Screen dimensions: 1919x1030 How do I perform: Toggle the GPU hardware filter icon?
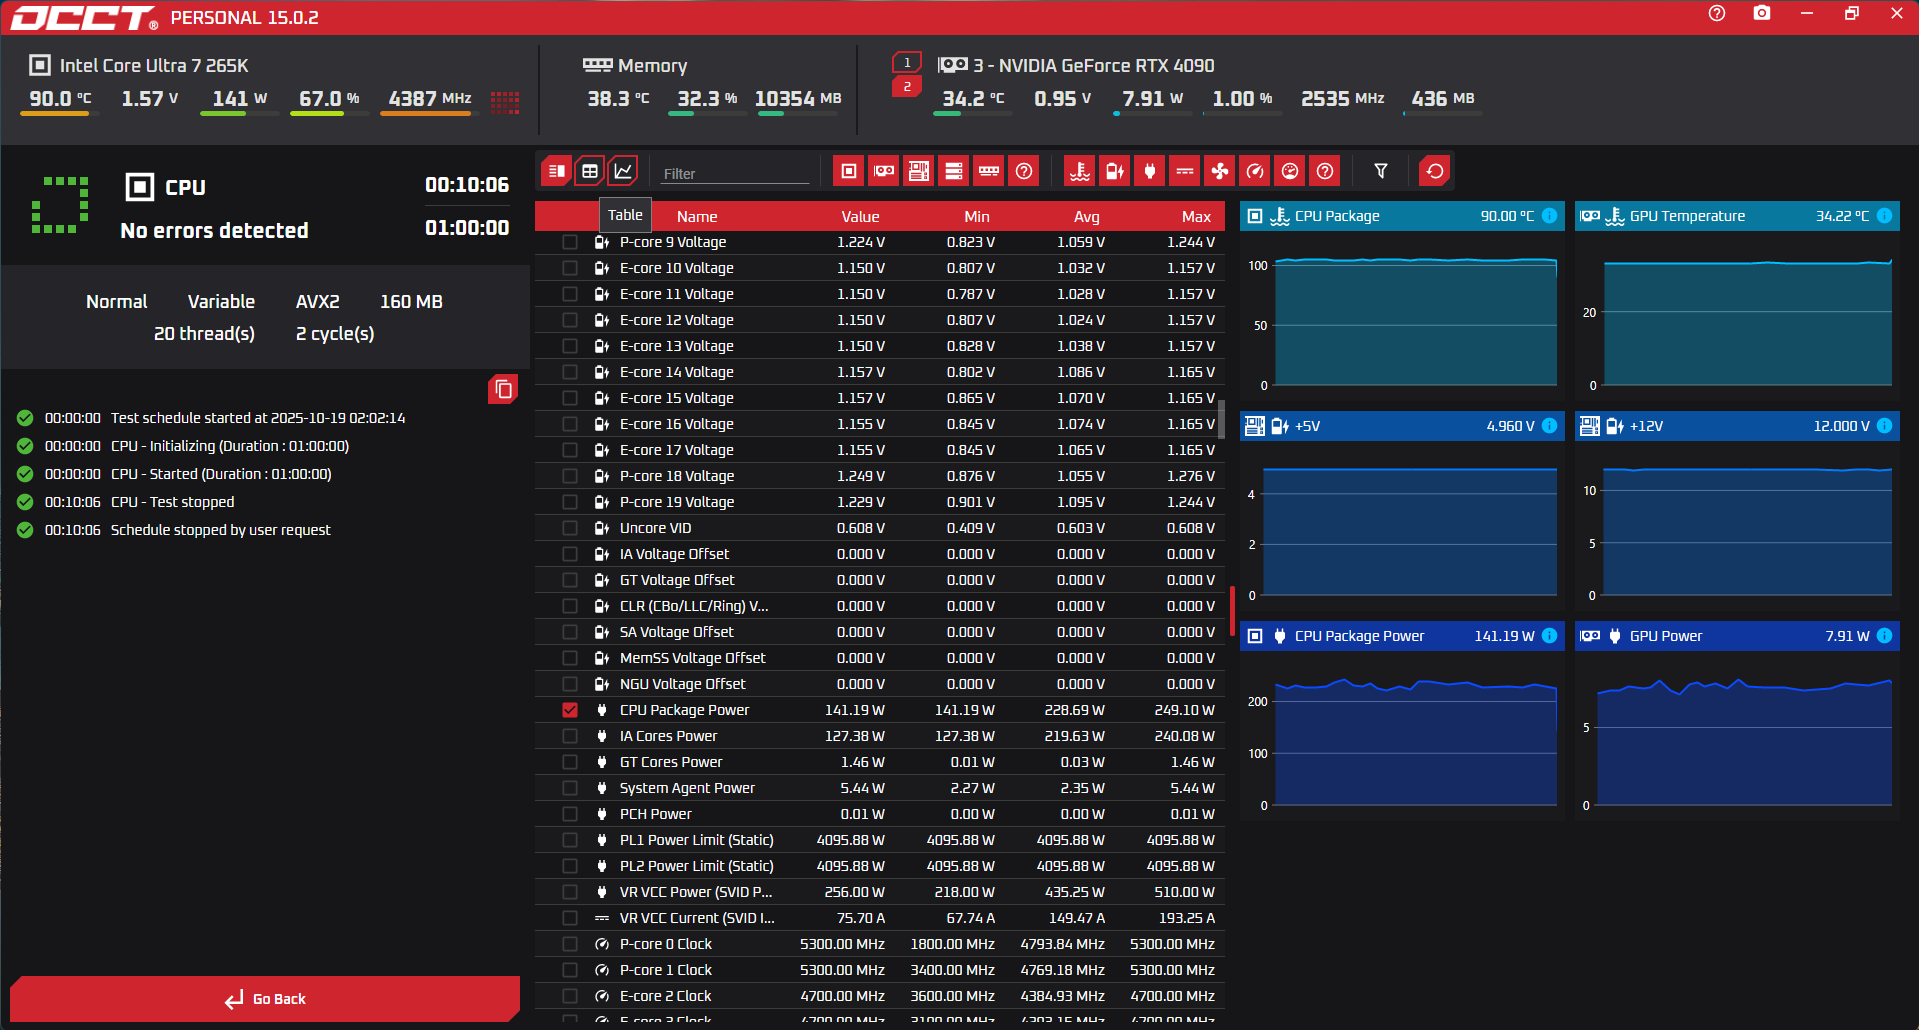coord(884,171)
